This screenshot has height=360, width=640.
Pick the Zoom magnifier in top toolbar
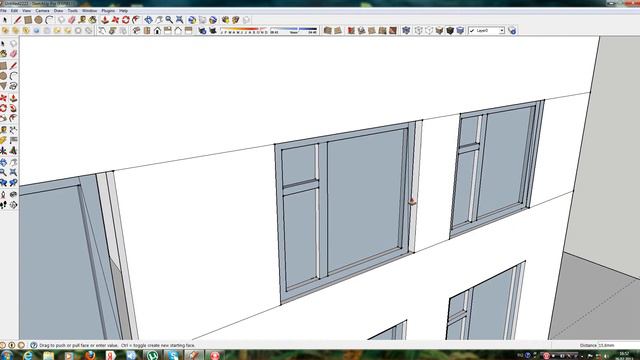point(169,20)
